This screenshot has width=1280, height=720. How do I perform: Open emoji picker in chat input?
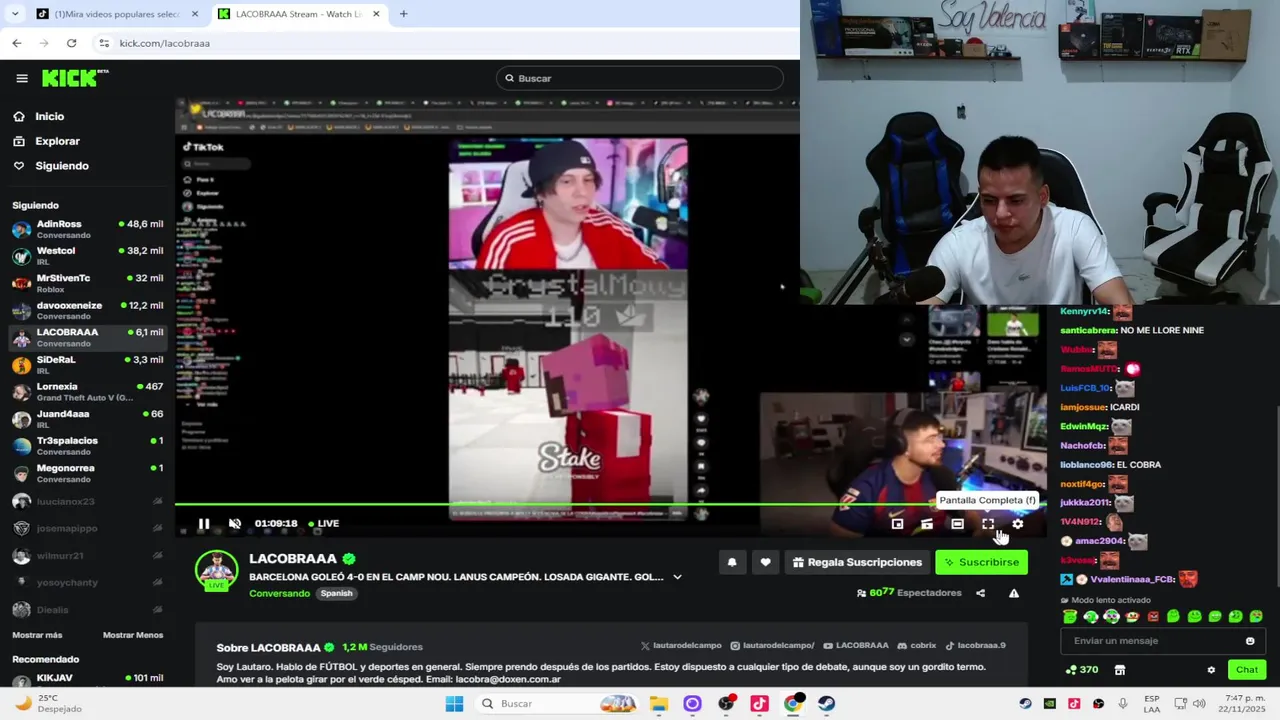click(1250, 641)
